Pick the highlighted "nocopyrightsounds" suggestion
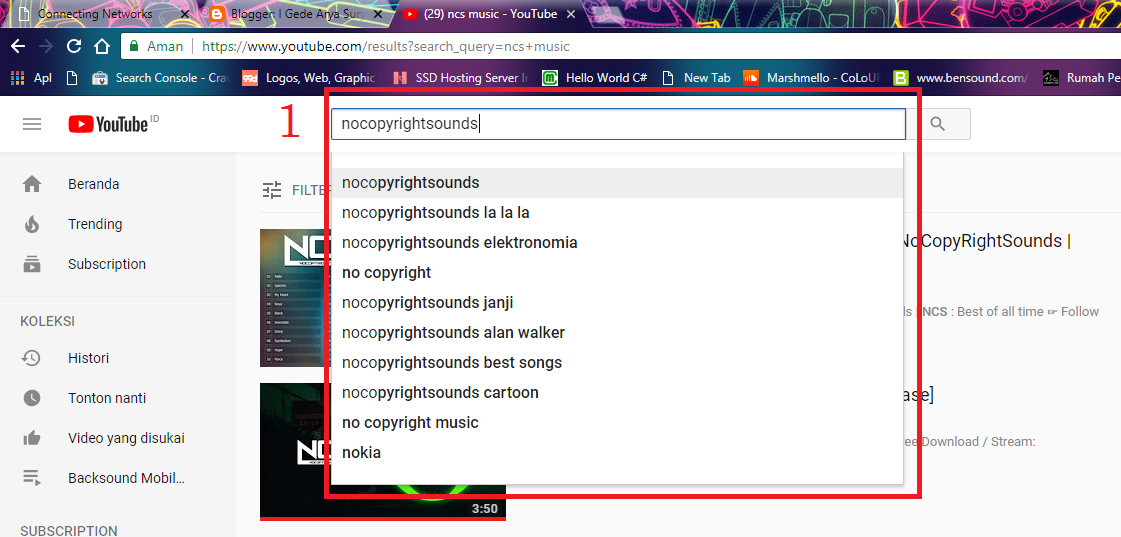 tap(617, 183)
